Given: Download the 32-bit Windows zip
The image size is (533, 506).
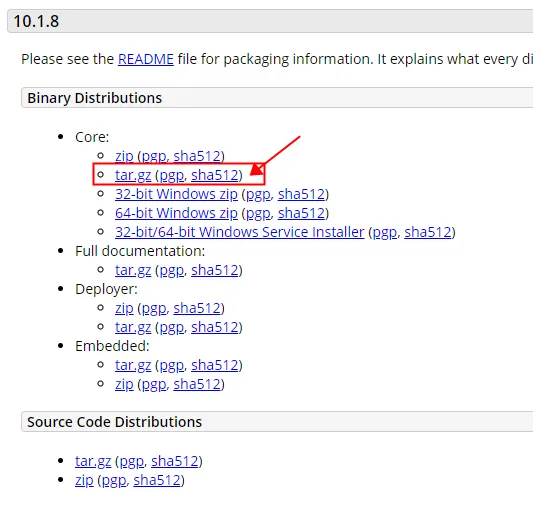Looking at the screenshot, I should click(x=176, y=194).
